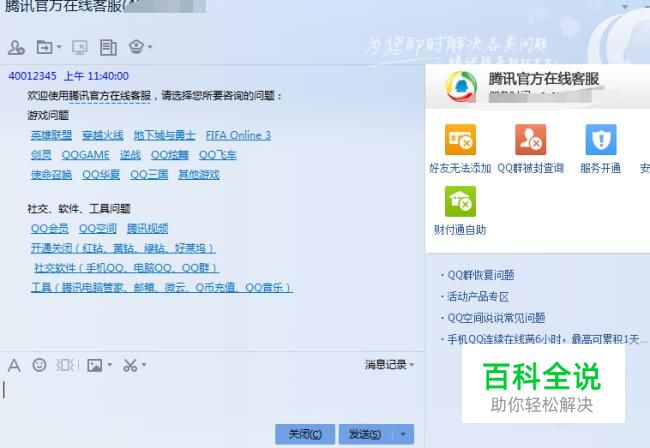Select the FIFA Online 3 link
The width and height of the screenshot is (650, 448).
[238, 135]
